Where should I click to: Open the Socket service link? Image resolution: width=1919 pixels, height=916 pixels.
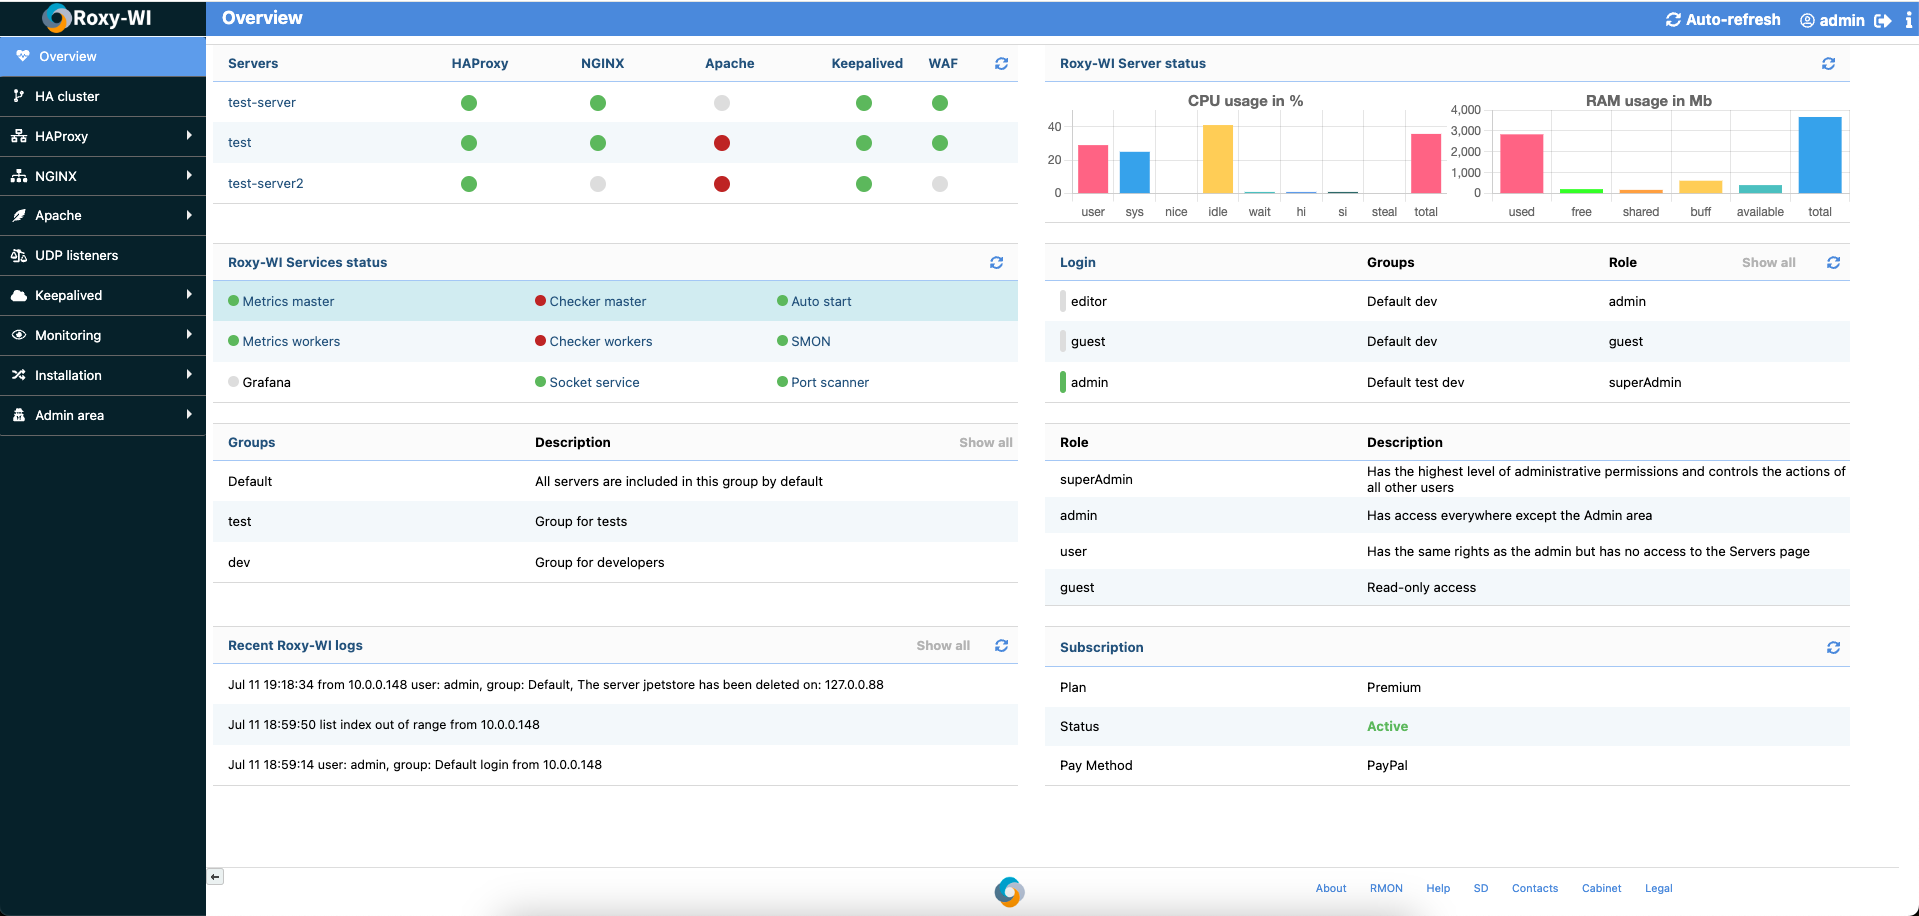point(594,382)
